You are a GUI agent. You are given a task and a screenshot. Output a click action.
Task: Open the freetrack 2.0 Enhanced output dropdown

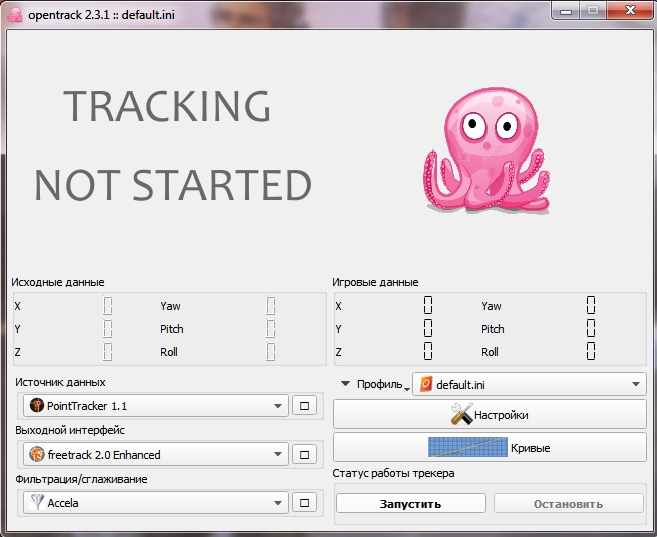156,454
